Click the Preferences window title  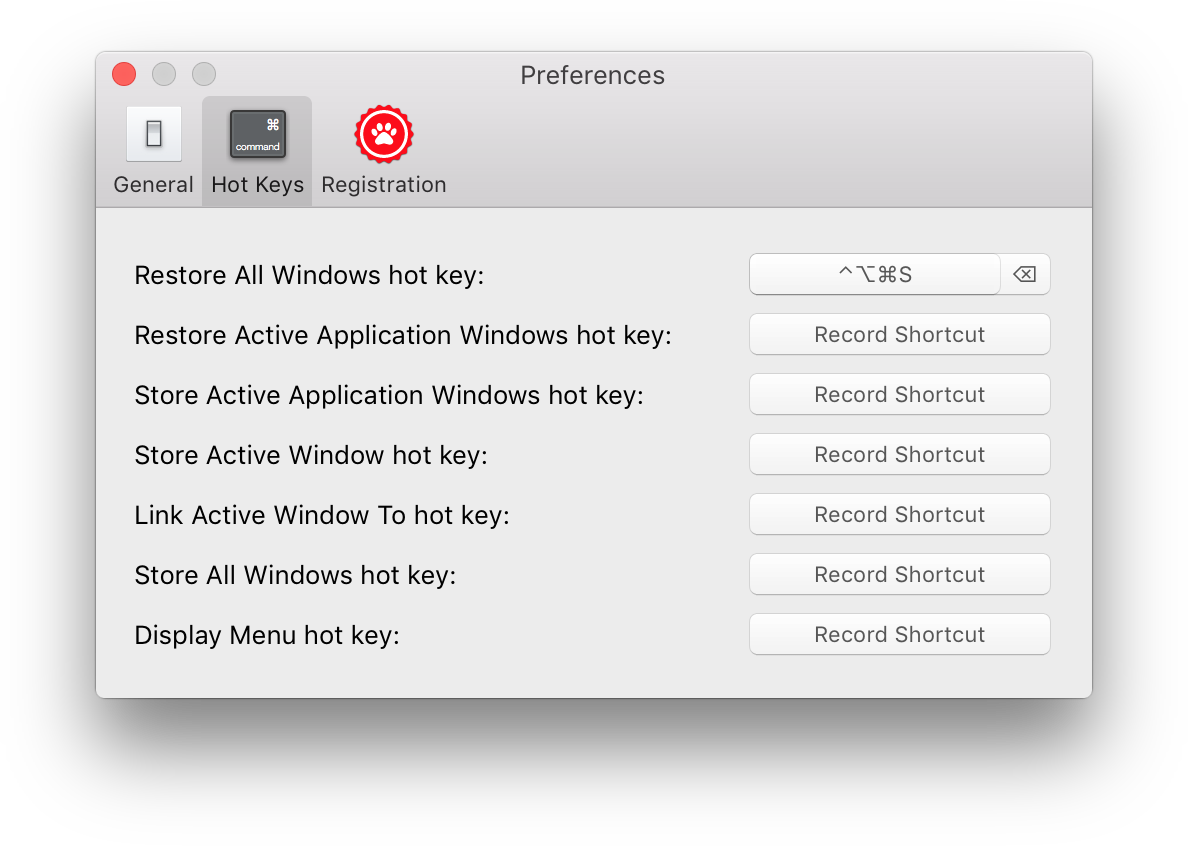592,75
